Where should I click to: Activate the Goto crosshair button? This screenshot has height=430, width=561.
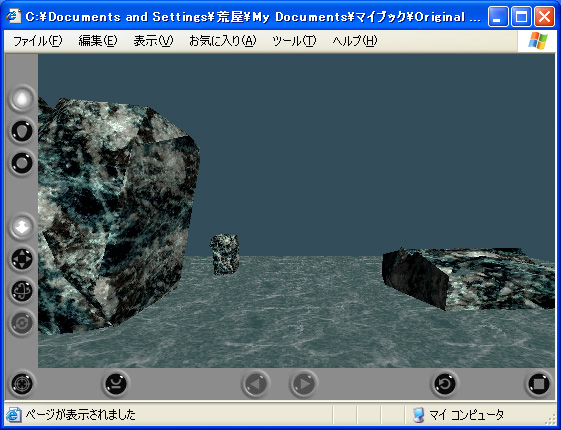pos(21,384)
